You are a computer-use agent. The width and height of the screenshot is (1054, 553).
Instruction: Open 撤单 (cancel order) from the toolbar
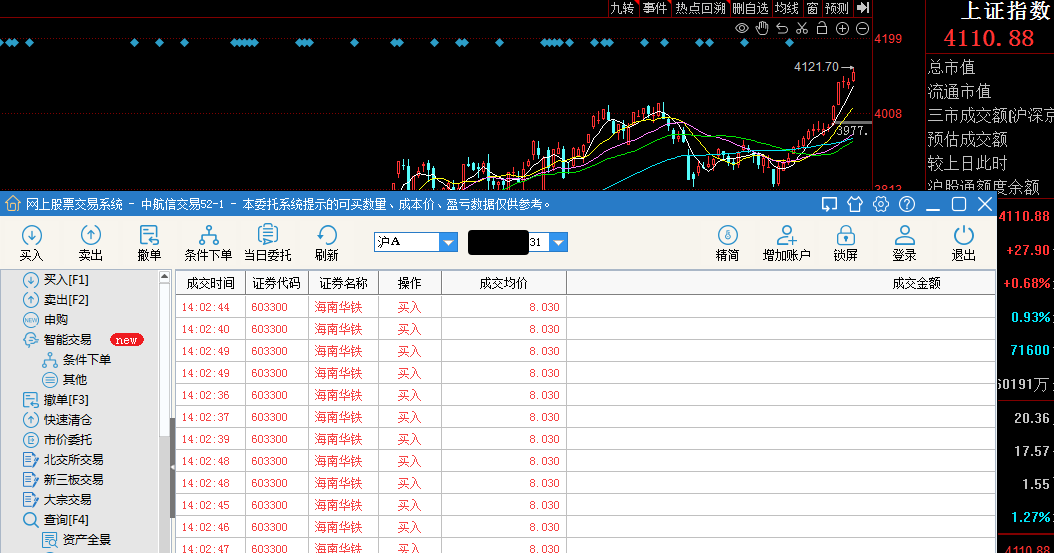pos(149,242)
